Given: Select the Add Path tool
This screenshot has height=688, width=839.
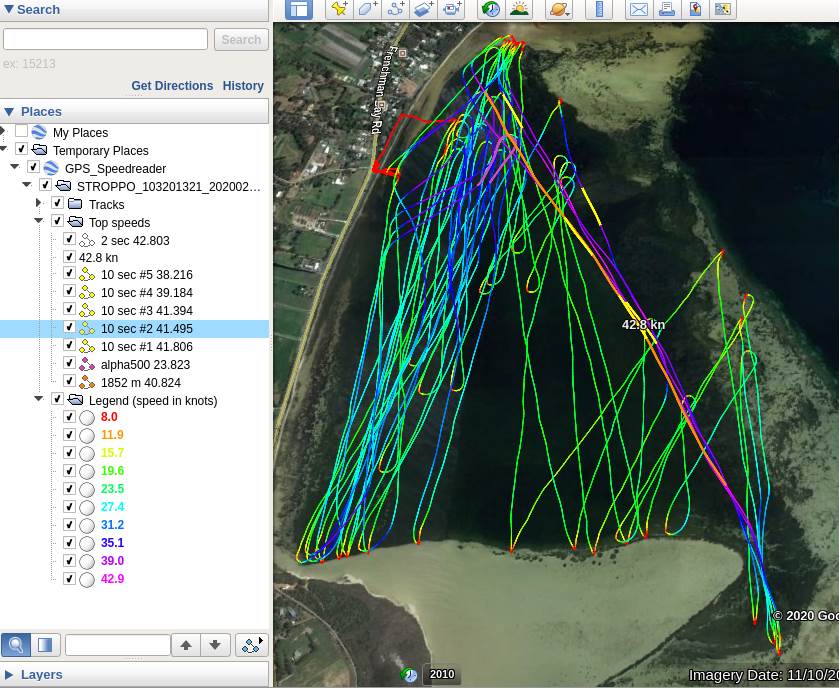Looking at the screenshot, I should pos(395,10).
